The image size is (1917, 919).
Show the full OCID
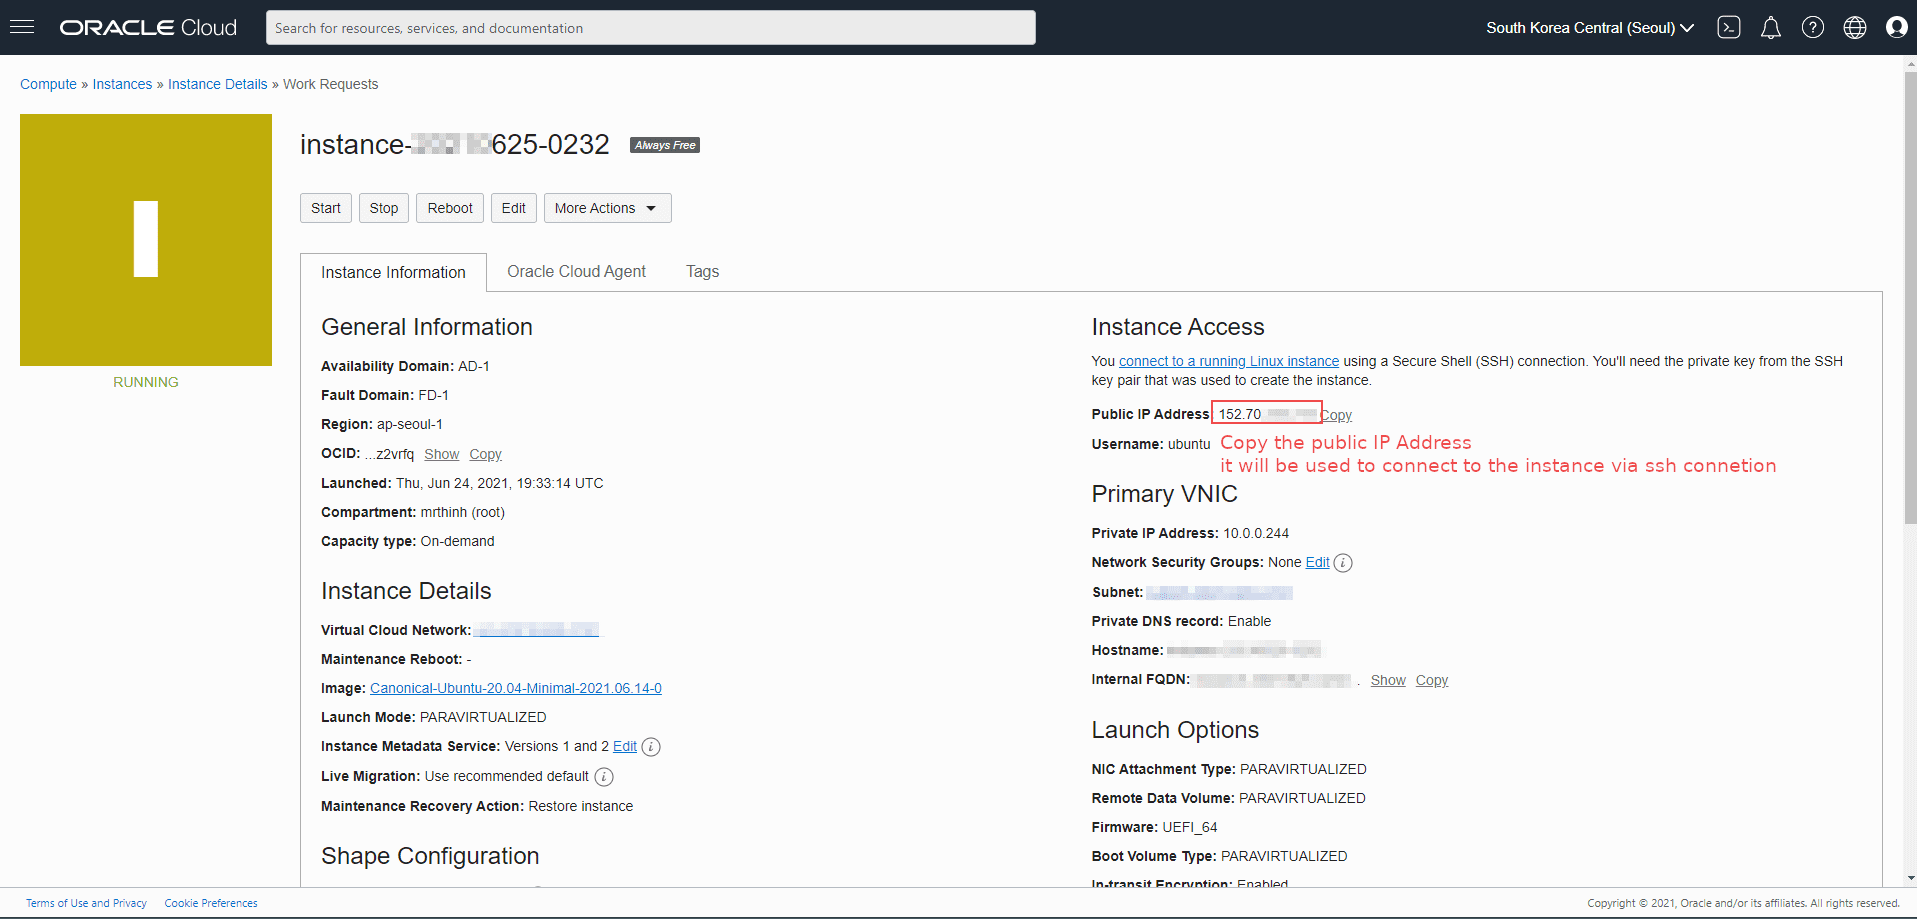441,454
